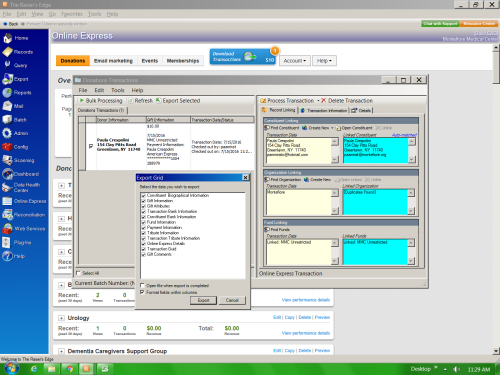Expand Dementia Caregivers Support Group
500x375 pixels.
click(61, 351)
